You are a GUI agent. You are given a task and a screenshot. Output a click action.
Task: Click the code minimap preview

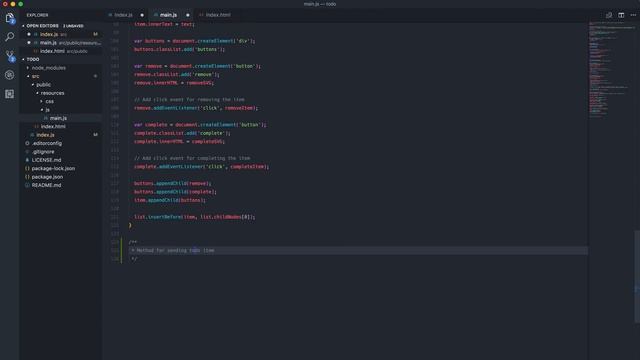611,69
